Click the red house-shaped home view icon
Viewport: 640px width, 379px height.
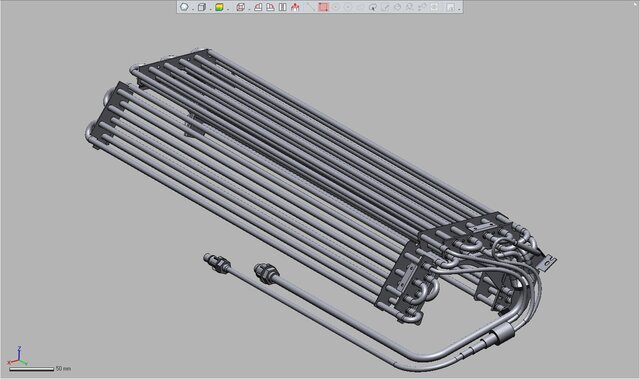pyautogui.click(x=295, y=7)
